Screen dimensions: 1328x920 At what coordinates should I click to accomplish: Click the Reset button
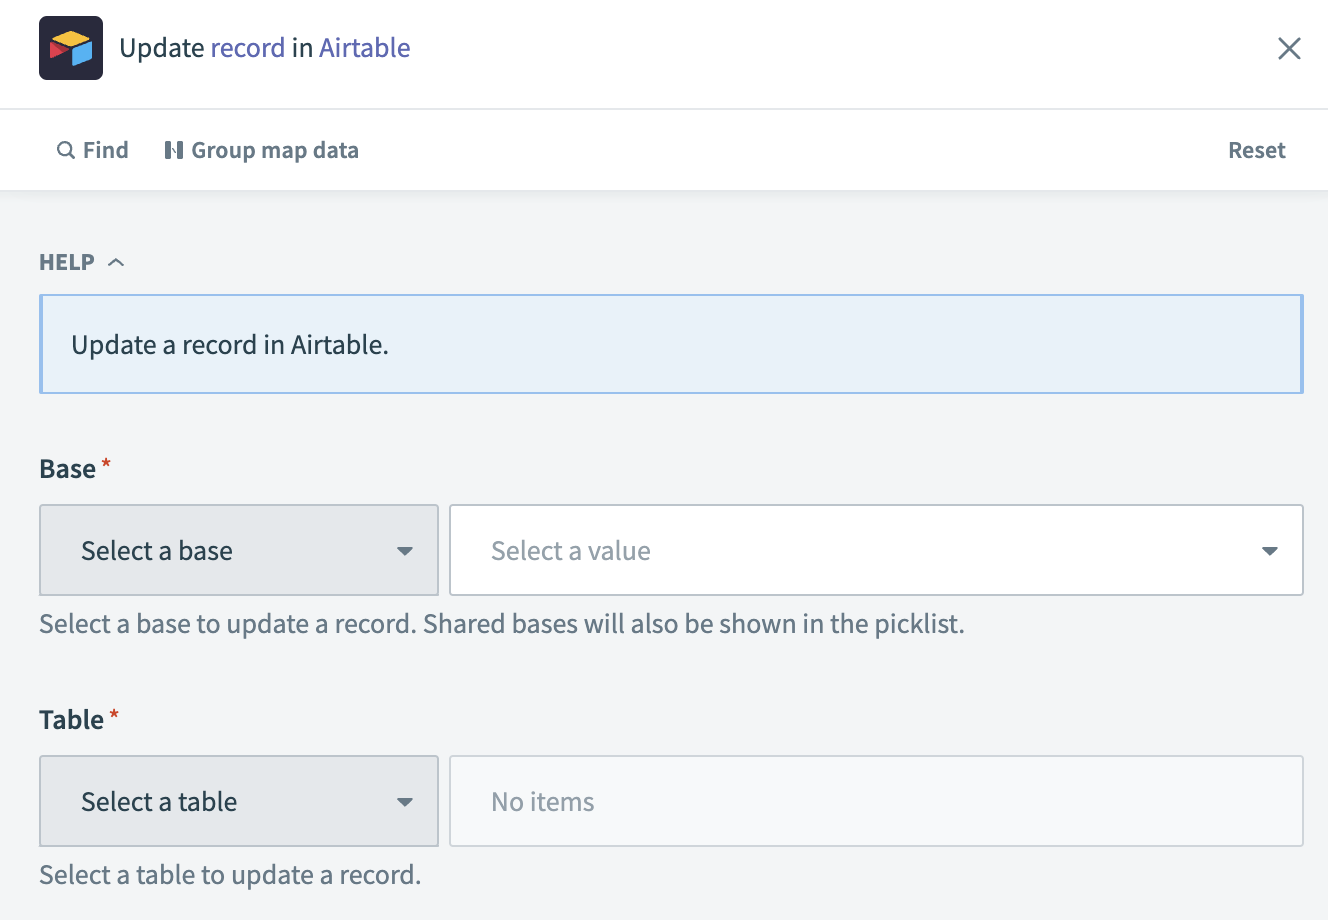1257,149
